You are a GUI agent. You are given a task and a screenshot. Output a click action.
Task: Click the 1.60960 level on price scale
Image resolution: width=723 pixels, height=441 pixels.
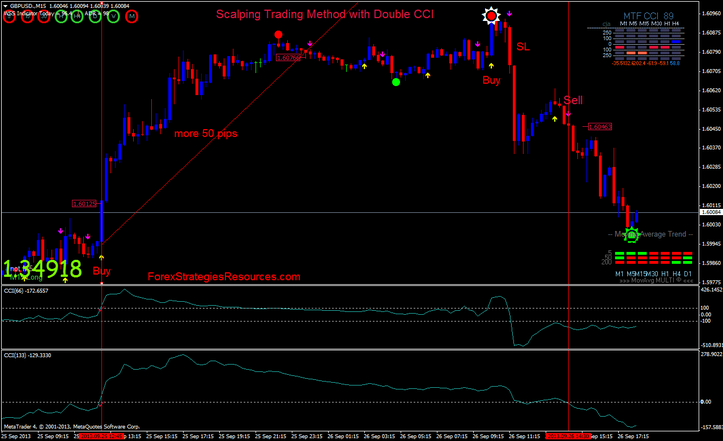click(x=711, y=13)
